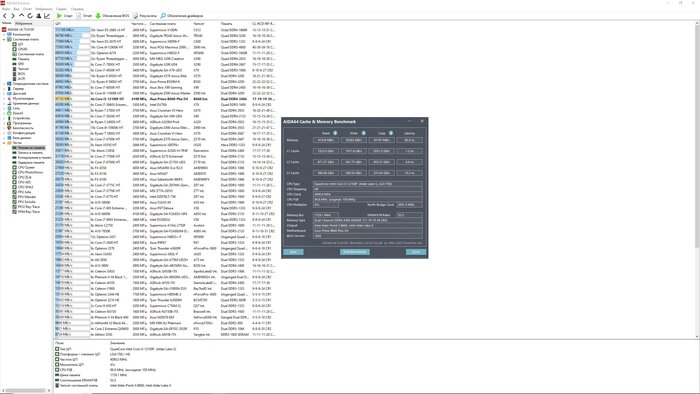Collapse the Тесты tree node

tap(4, 143)
